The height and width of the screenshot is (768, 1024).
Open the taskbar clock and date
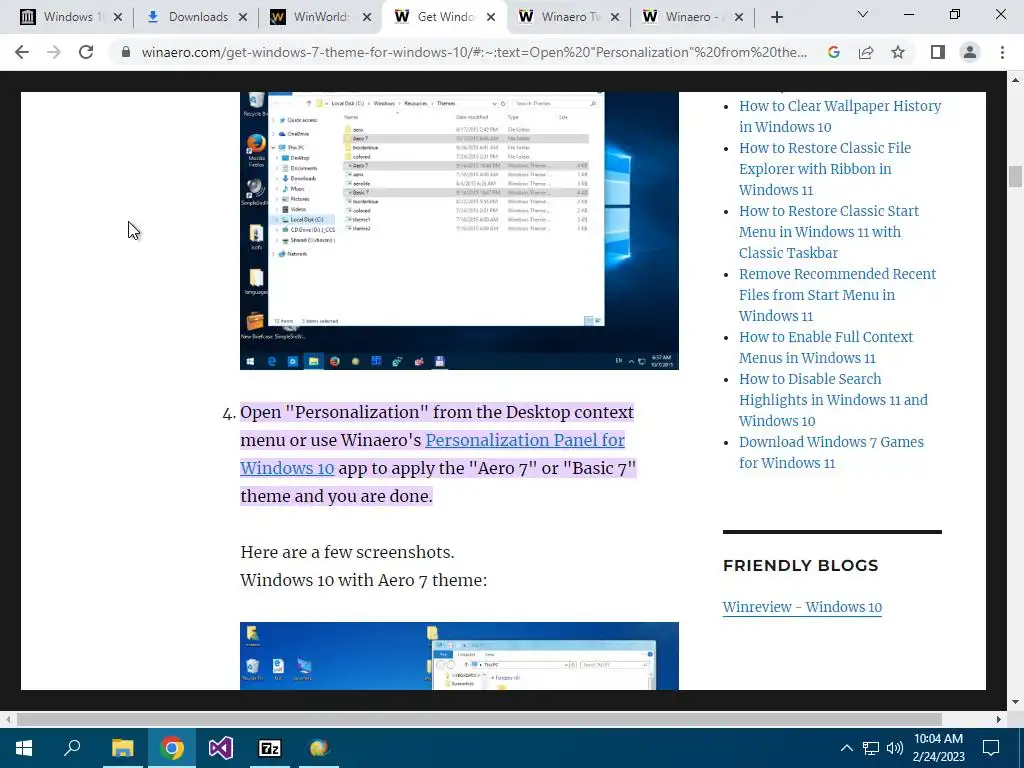pyautogui.click(x=938, y=748)
